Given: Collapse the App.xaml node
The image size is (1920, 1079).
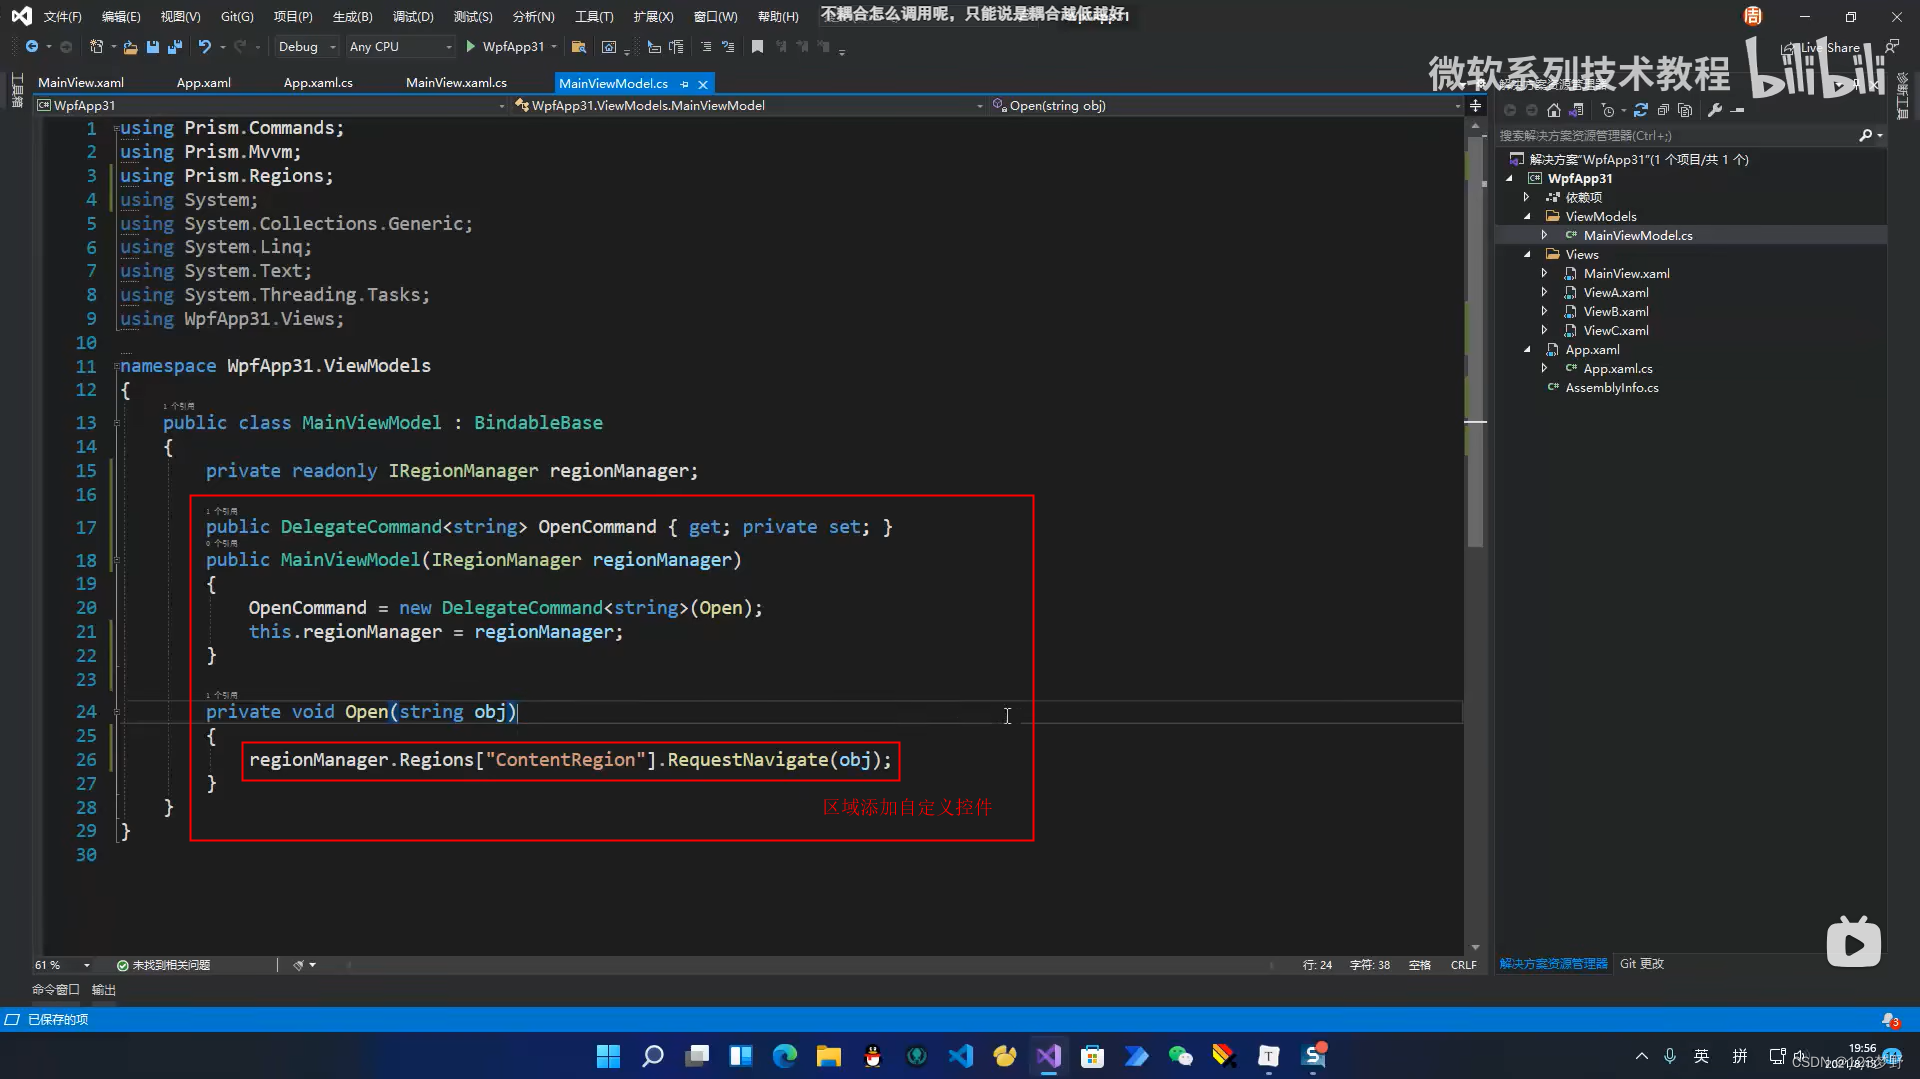Looking at the screenshot, I should click(x=1527, y=349).
